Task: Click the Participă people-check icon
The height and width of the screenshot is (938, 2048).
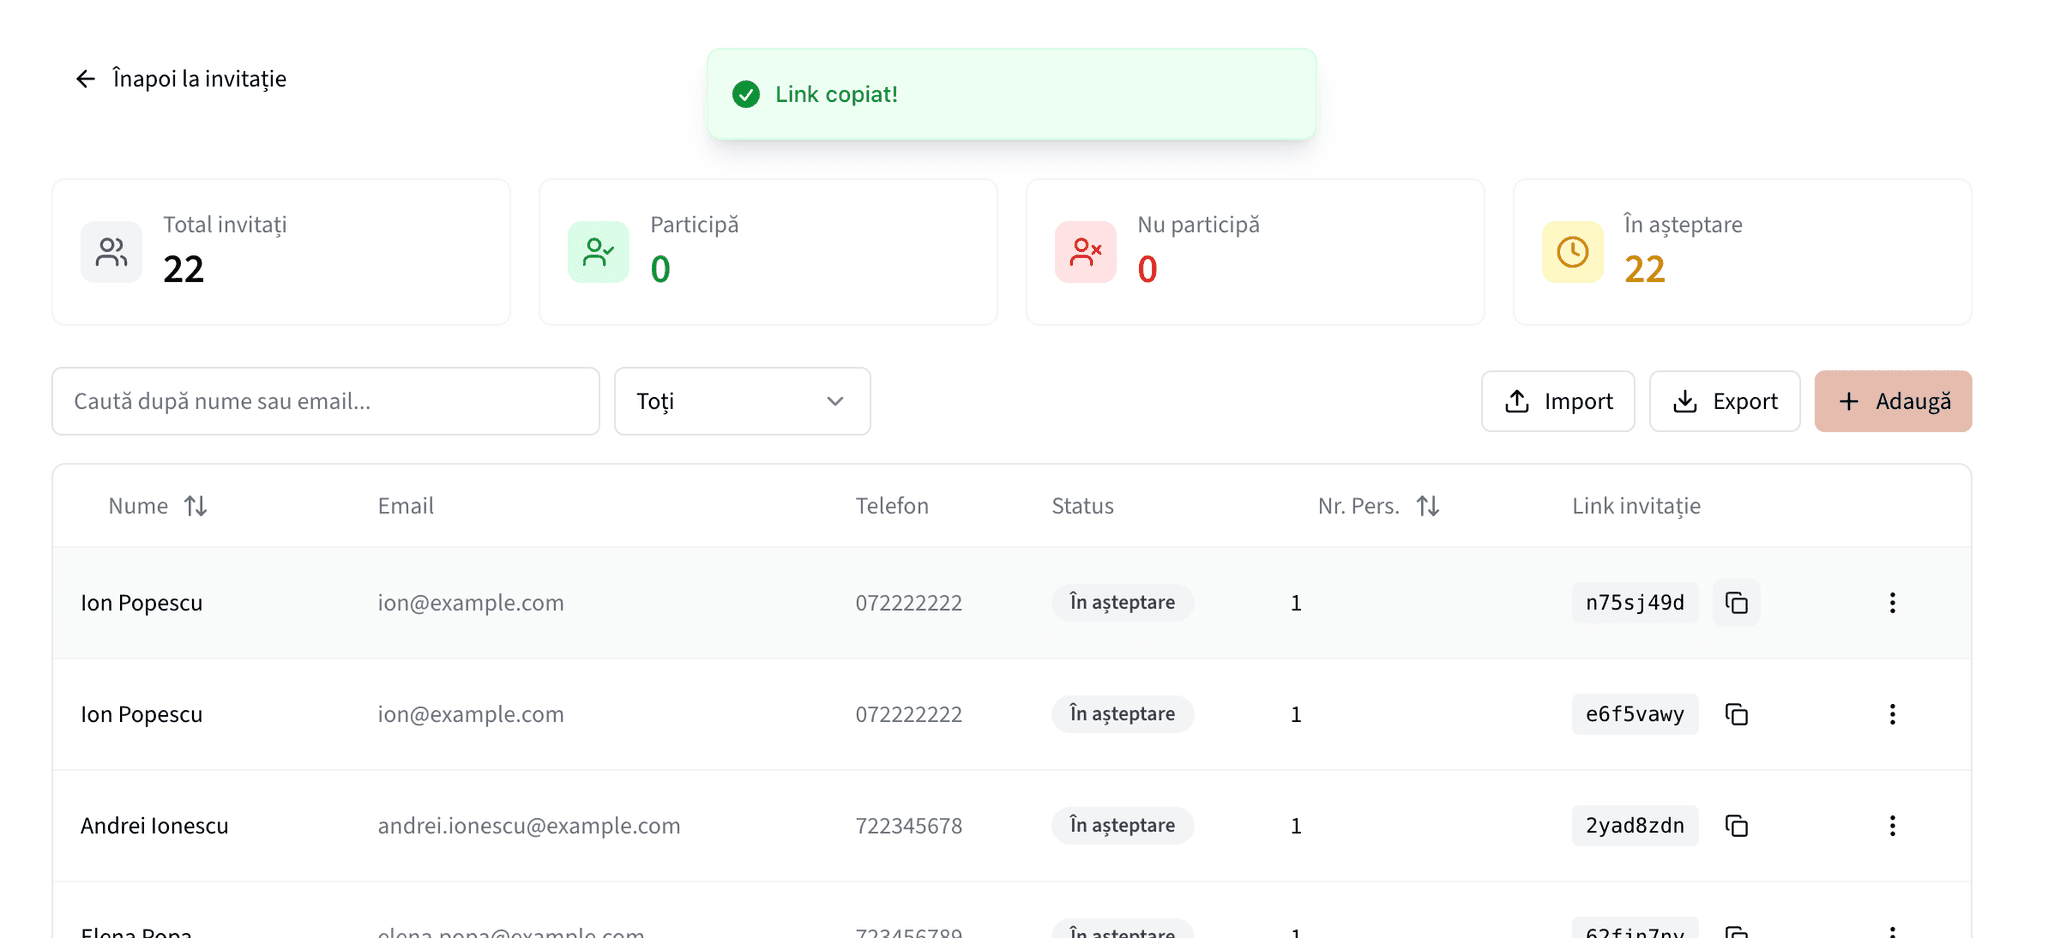Action: coord(598,252)
